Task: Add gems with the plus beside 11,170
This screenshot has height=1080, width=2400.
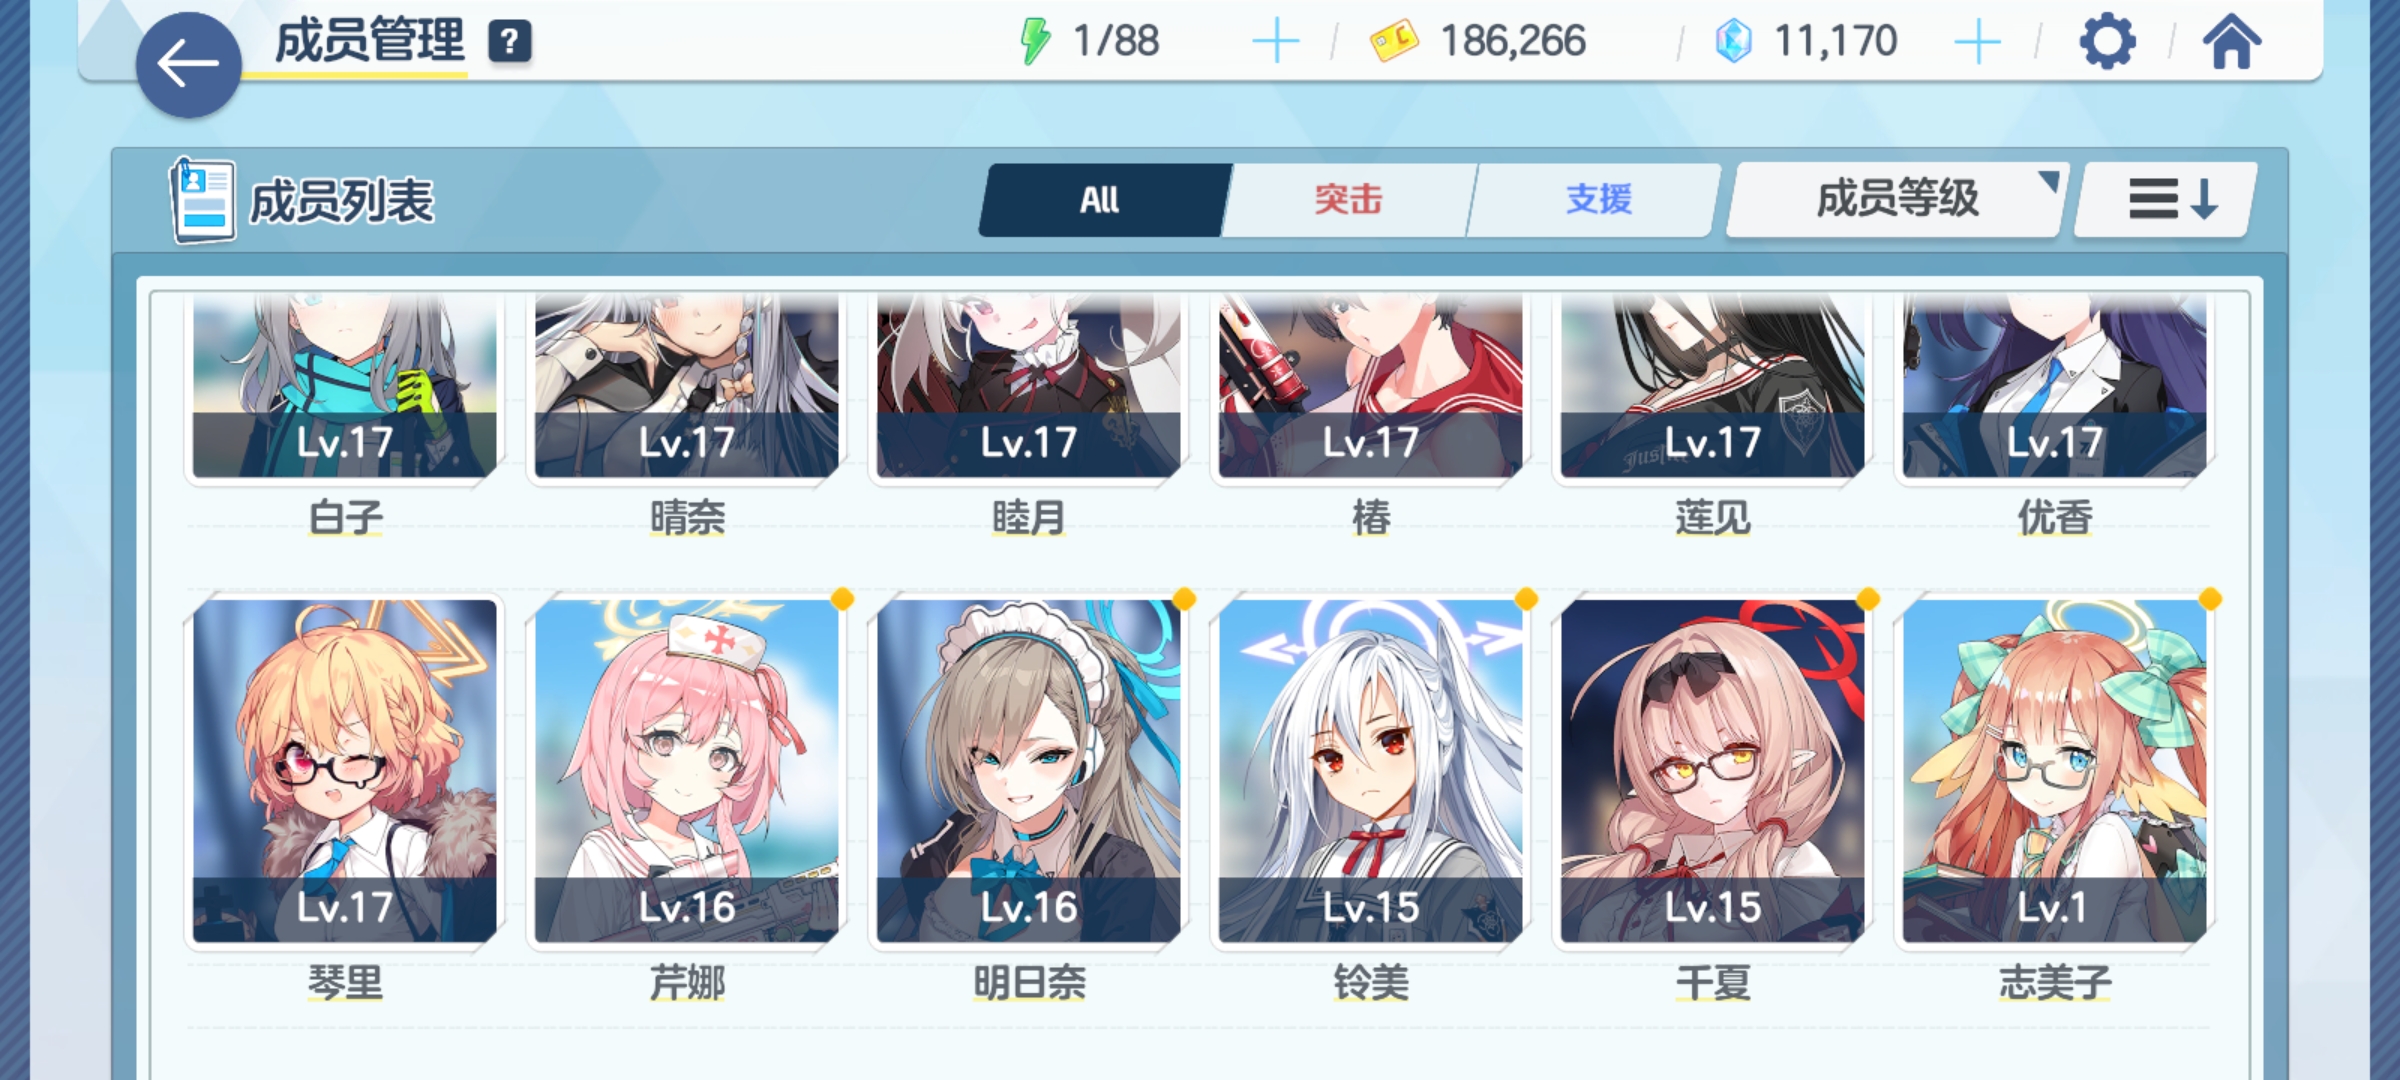Action: tap(1977, 42)
